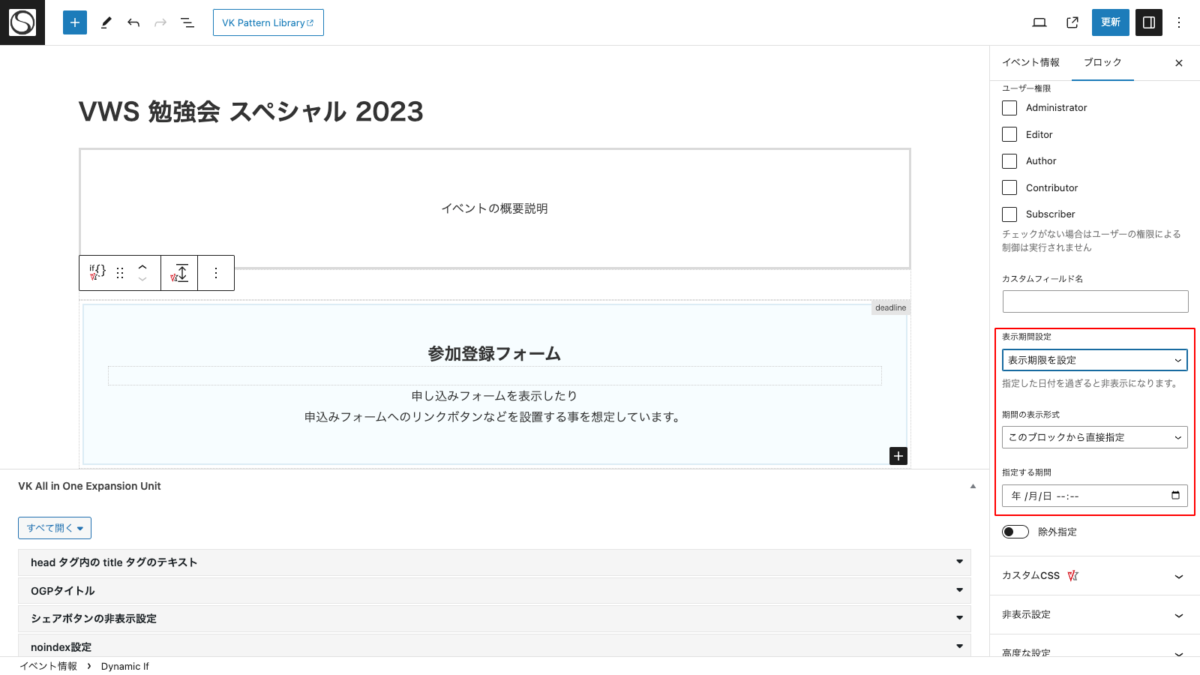Click the VK Pattern Library button
1200x675 pixels.
click(268, 22)
